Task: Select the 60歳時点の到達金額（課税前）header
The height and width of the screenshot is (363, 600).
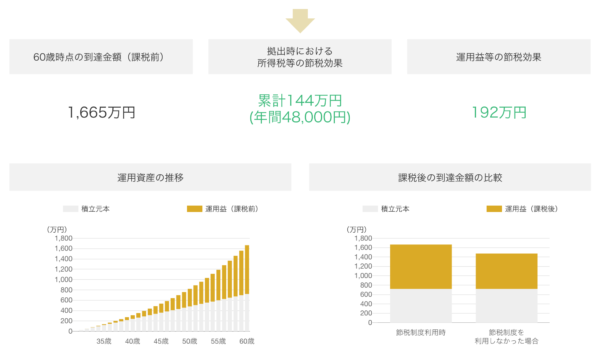Action: [x=101, y=57]
